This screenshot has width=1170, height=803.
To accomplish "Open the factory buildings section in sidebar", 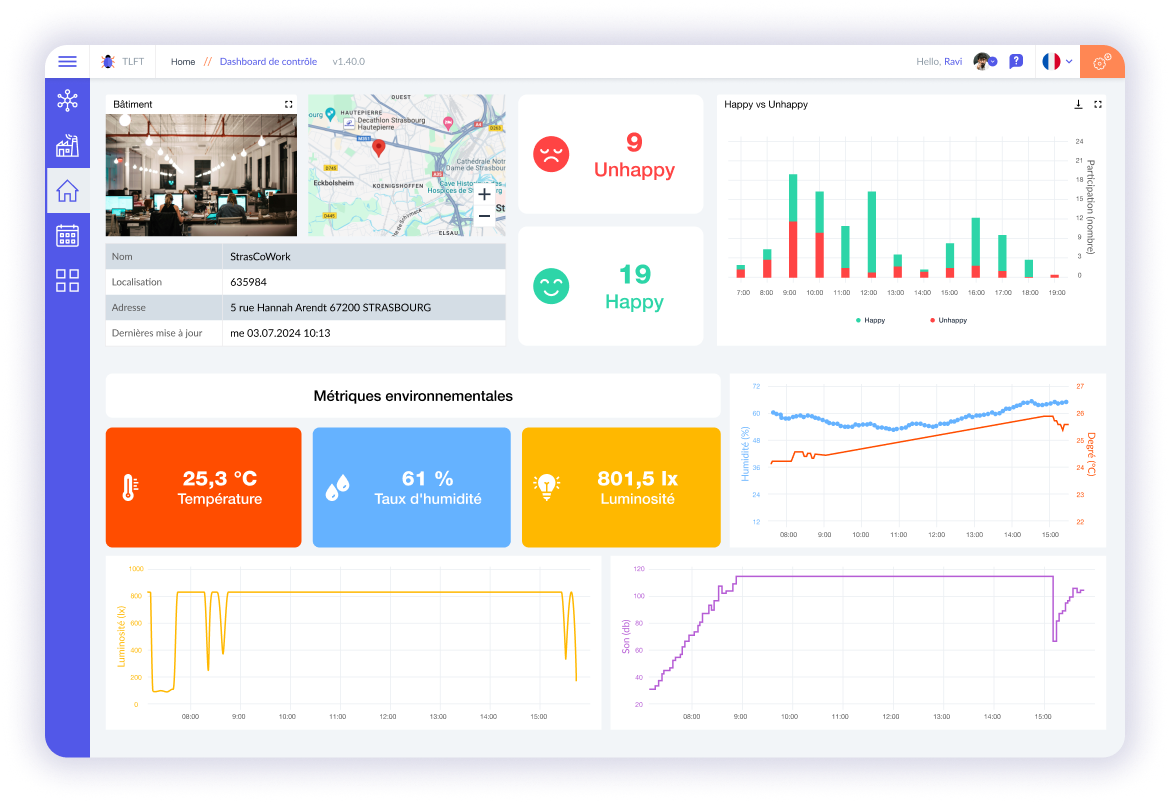I will 67,145.
